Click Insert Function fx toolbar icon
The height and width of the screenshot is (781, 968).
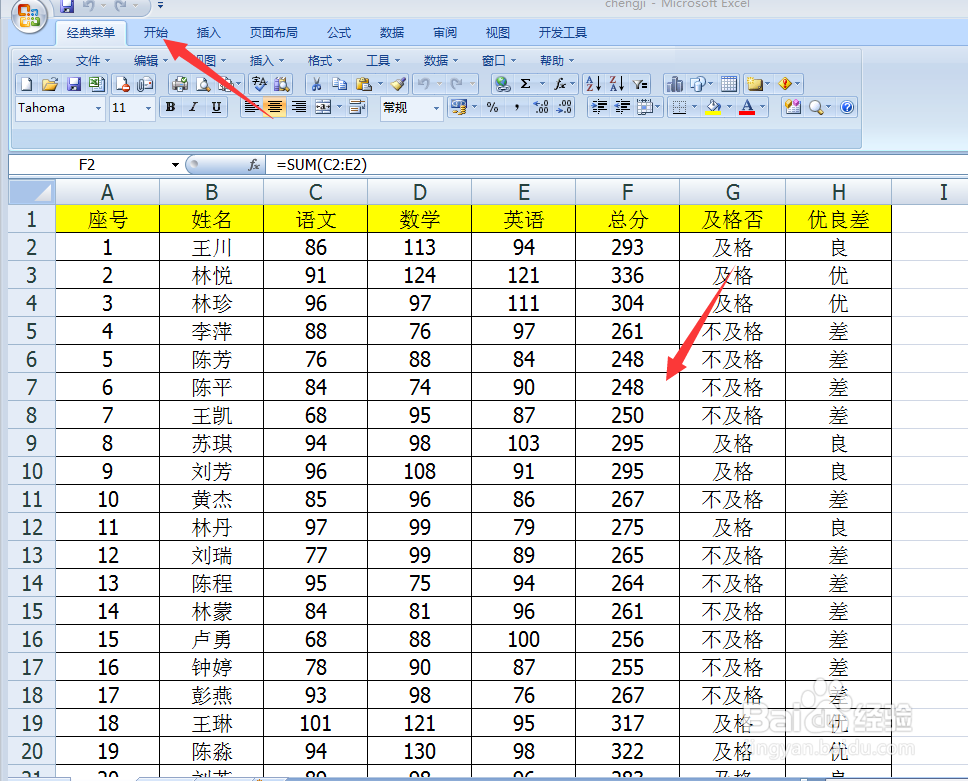click(x=560, y=84)
